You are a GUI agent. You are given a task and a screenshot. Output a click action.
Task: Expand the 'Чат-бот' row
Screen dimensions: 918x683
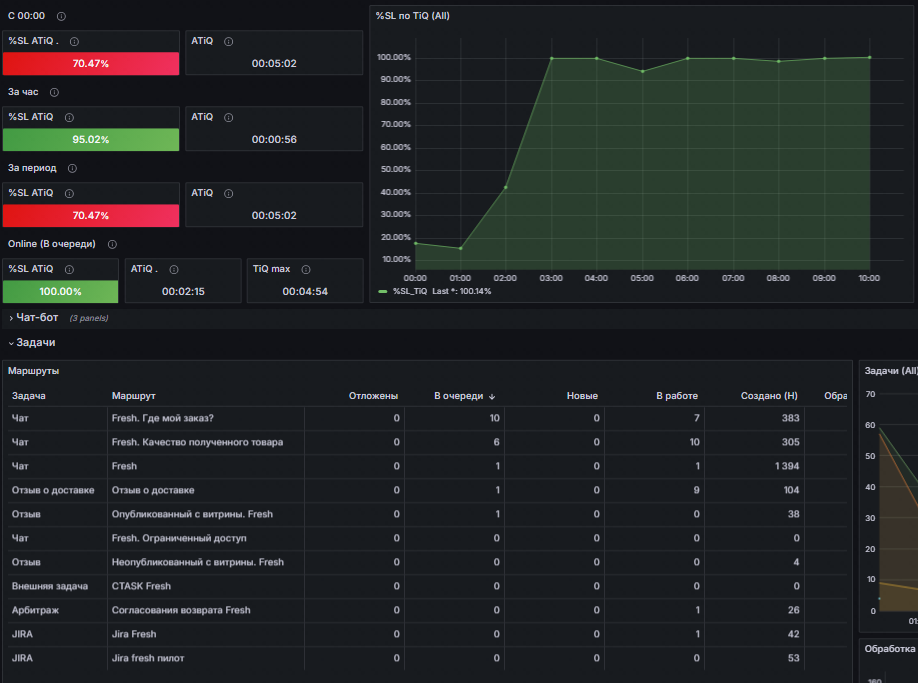point(37,318)
